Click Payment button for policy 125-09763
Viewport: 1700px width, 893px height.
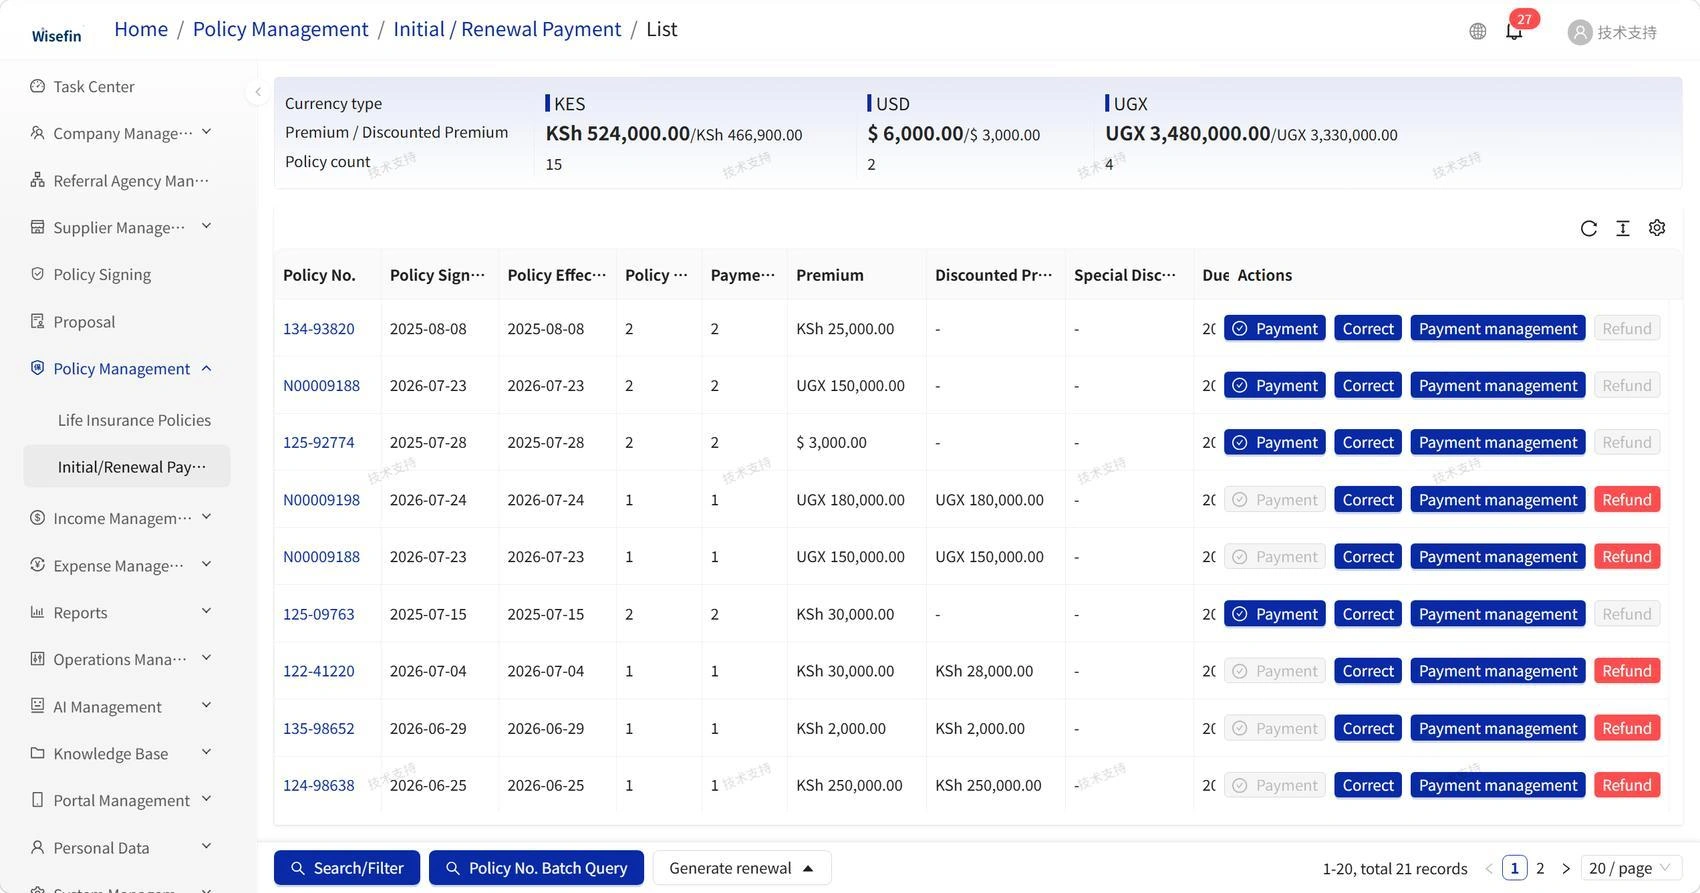click(1275, 614)
